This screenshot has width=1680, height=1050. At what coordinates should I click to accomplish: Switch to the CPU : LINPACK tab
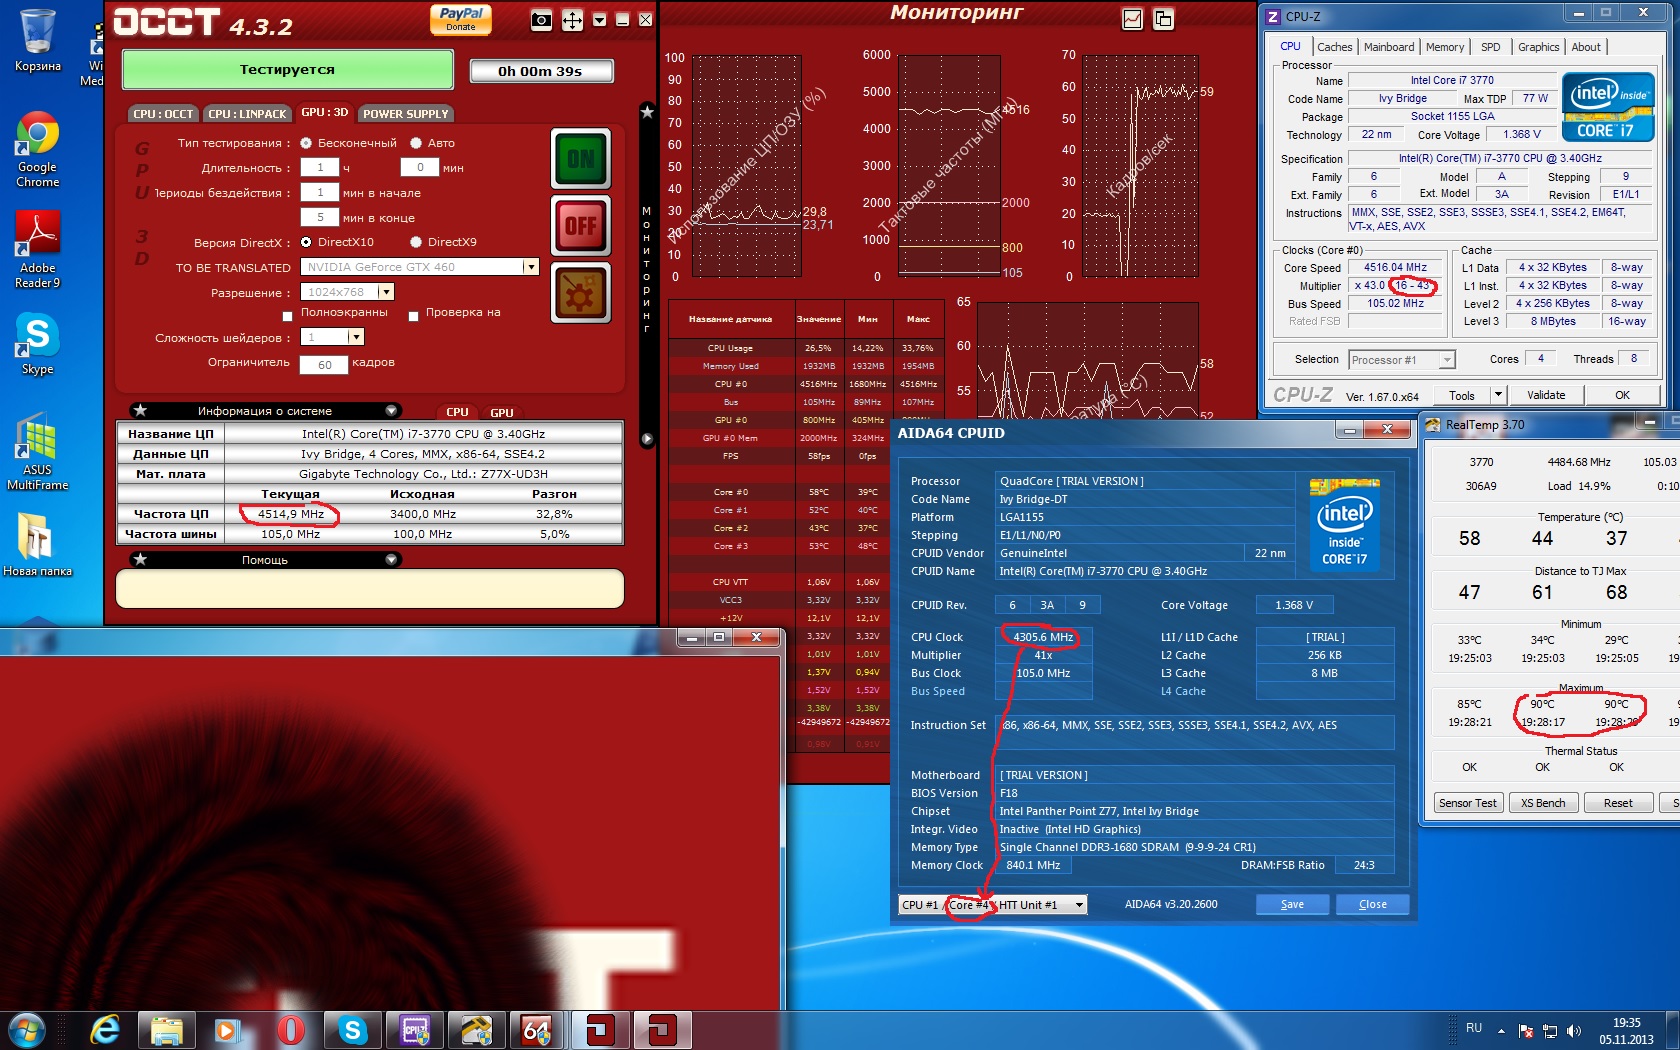[247, 114]
